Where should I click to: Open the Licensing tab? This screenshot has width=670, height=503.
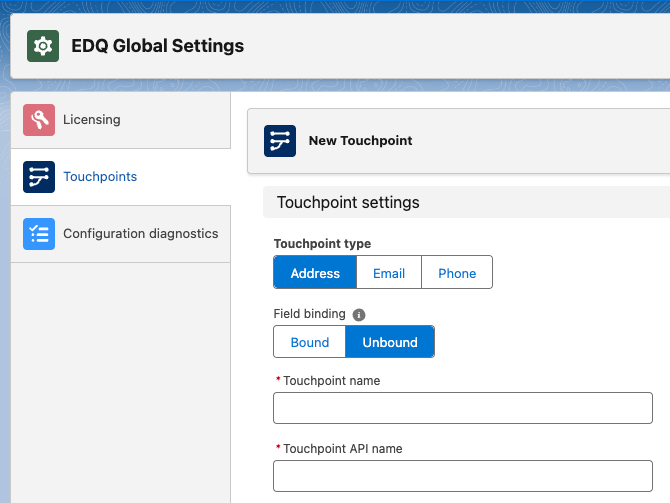[x=91, y=120]
